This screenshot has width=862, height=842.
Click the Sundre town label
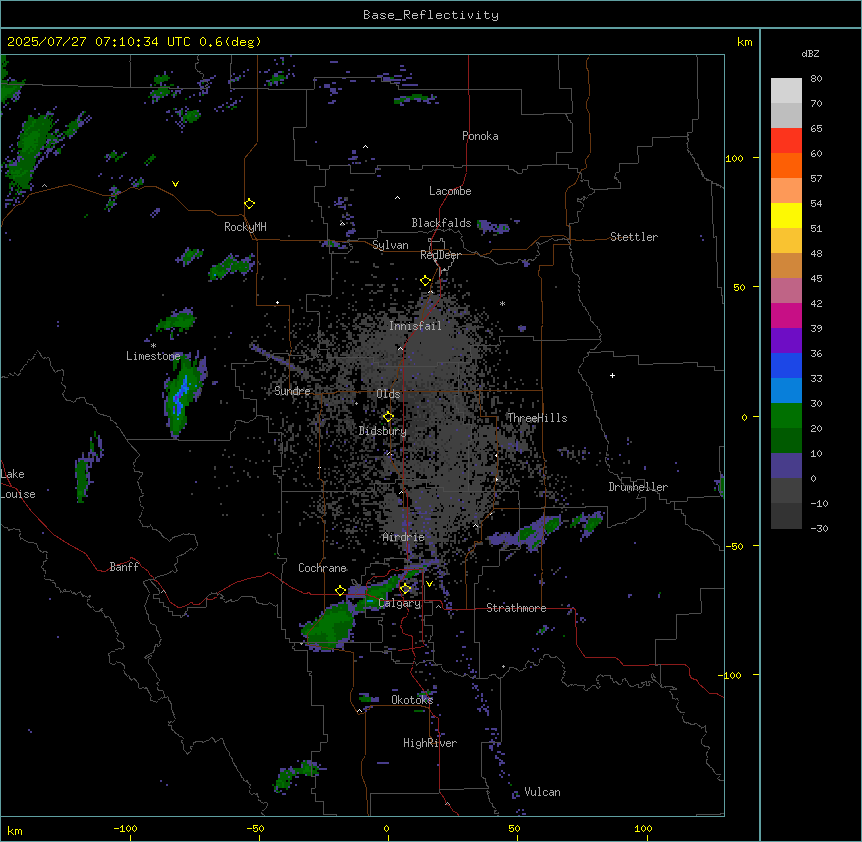tap(292, 391)
